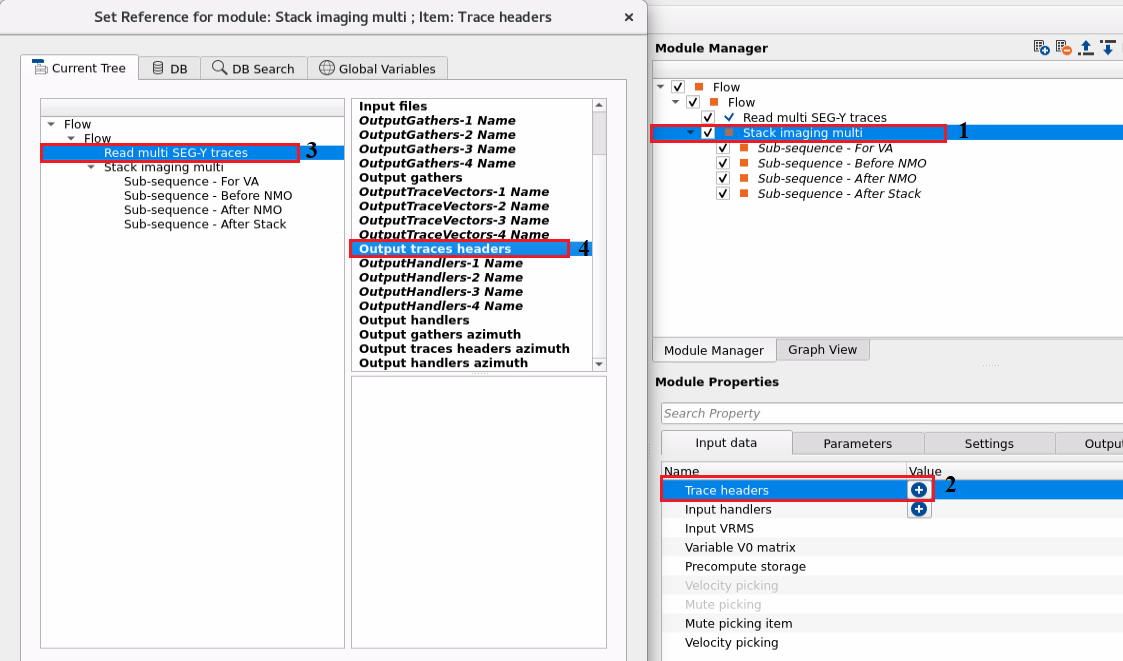Click the plus icon for Trace headers
1123x661 pixels.
pos(918,490)
